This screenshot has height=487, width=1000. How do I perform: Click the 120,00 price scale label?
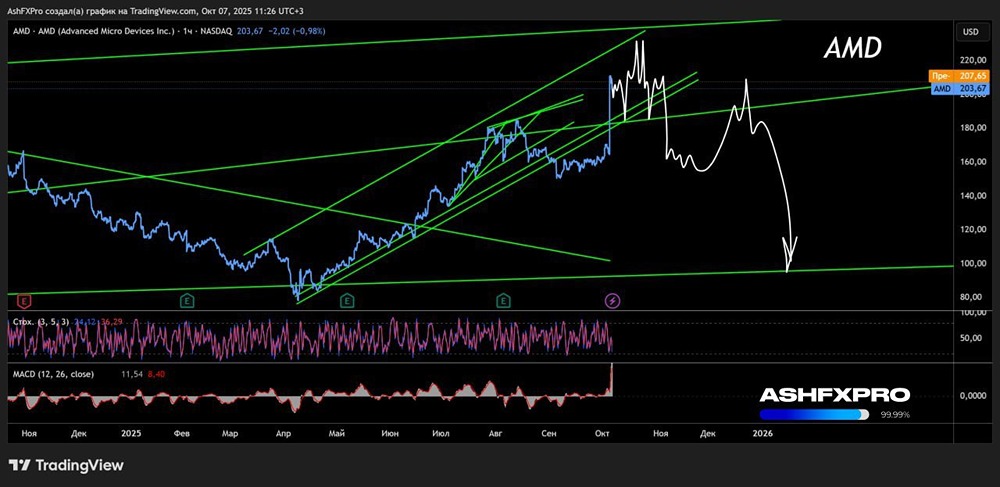tap(973, 229)
